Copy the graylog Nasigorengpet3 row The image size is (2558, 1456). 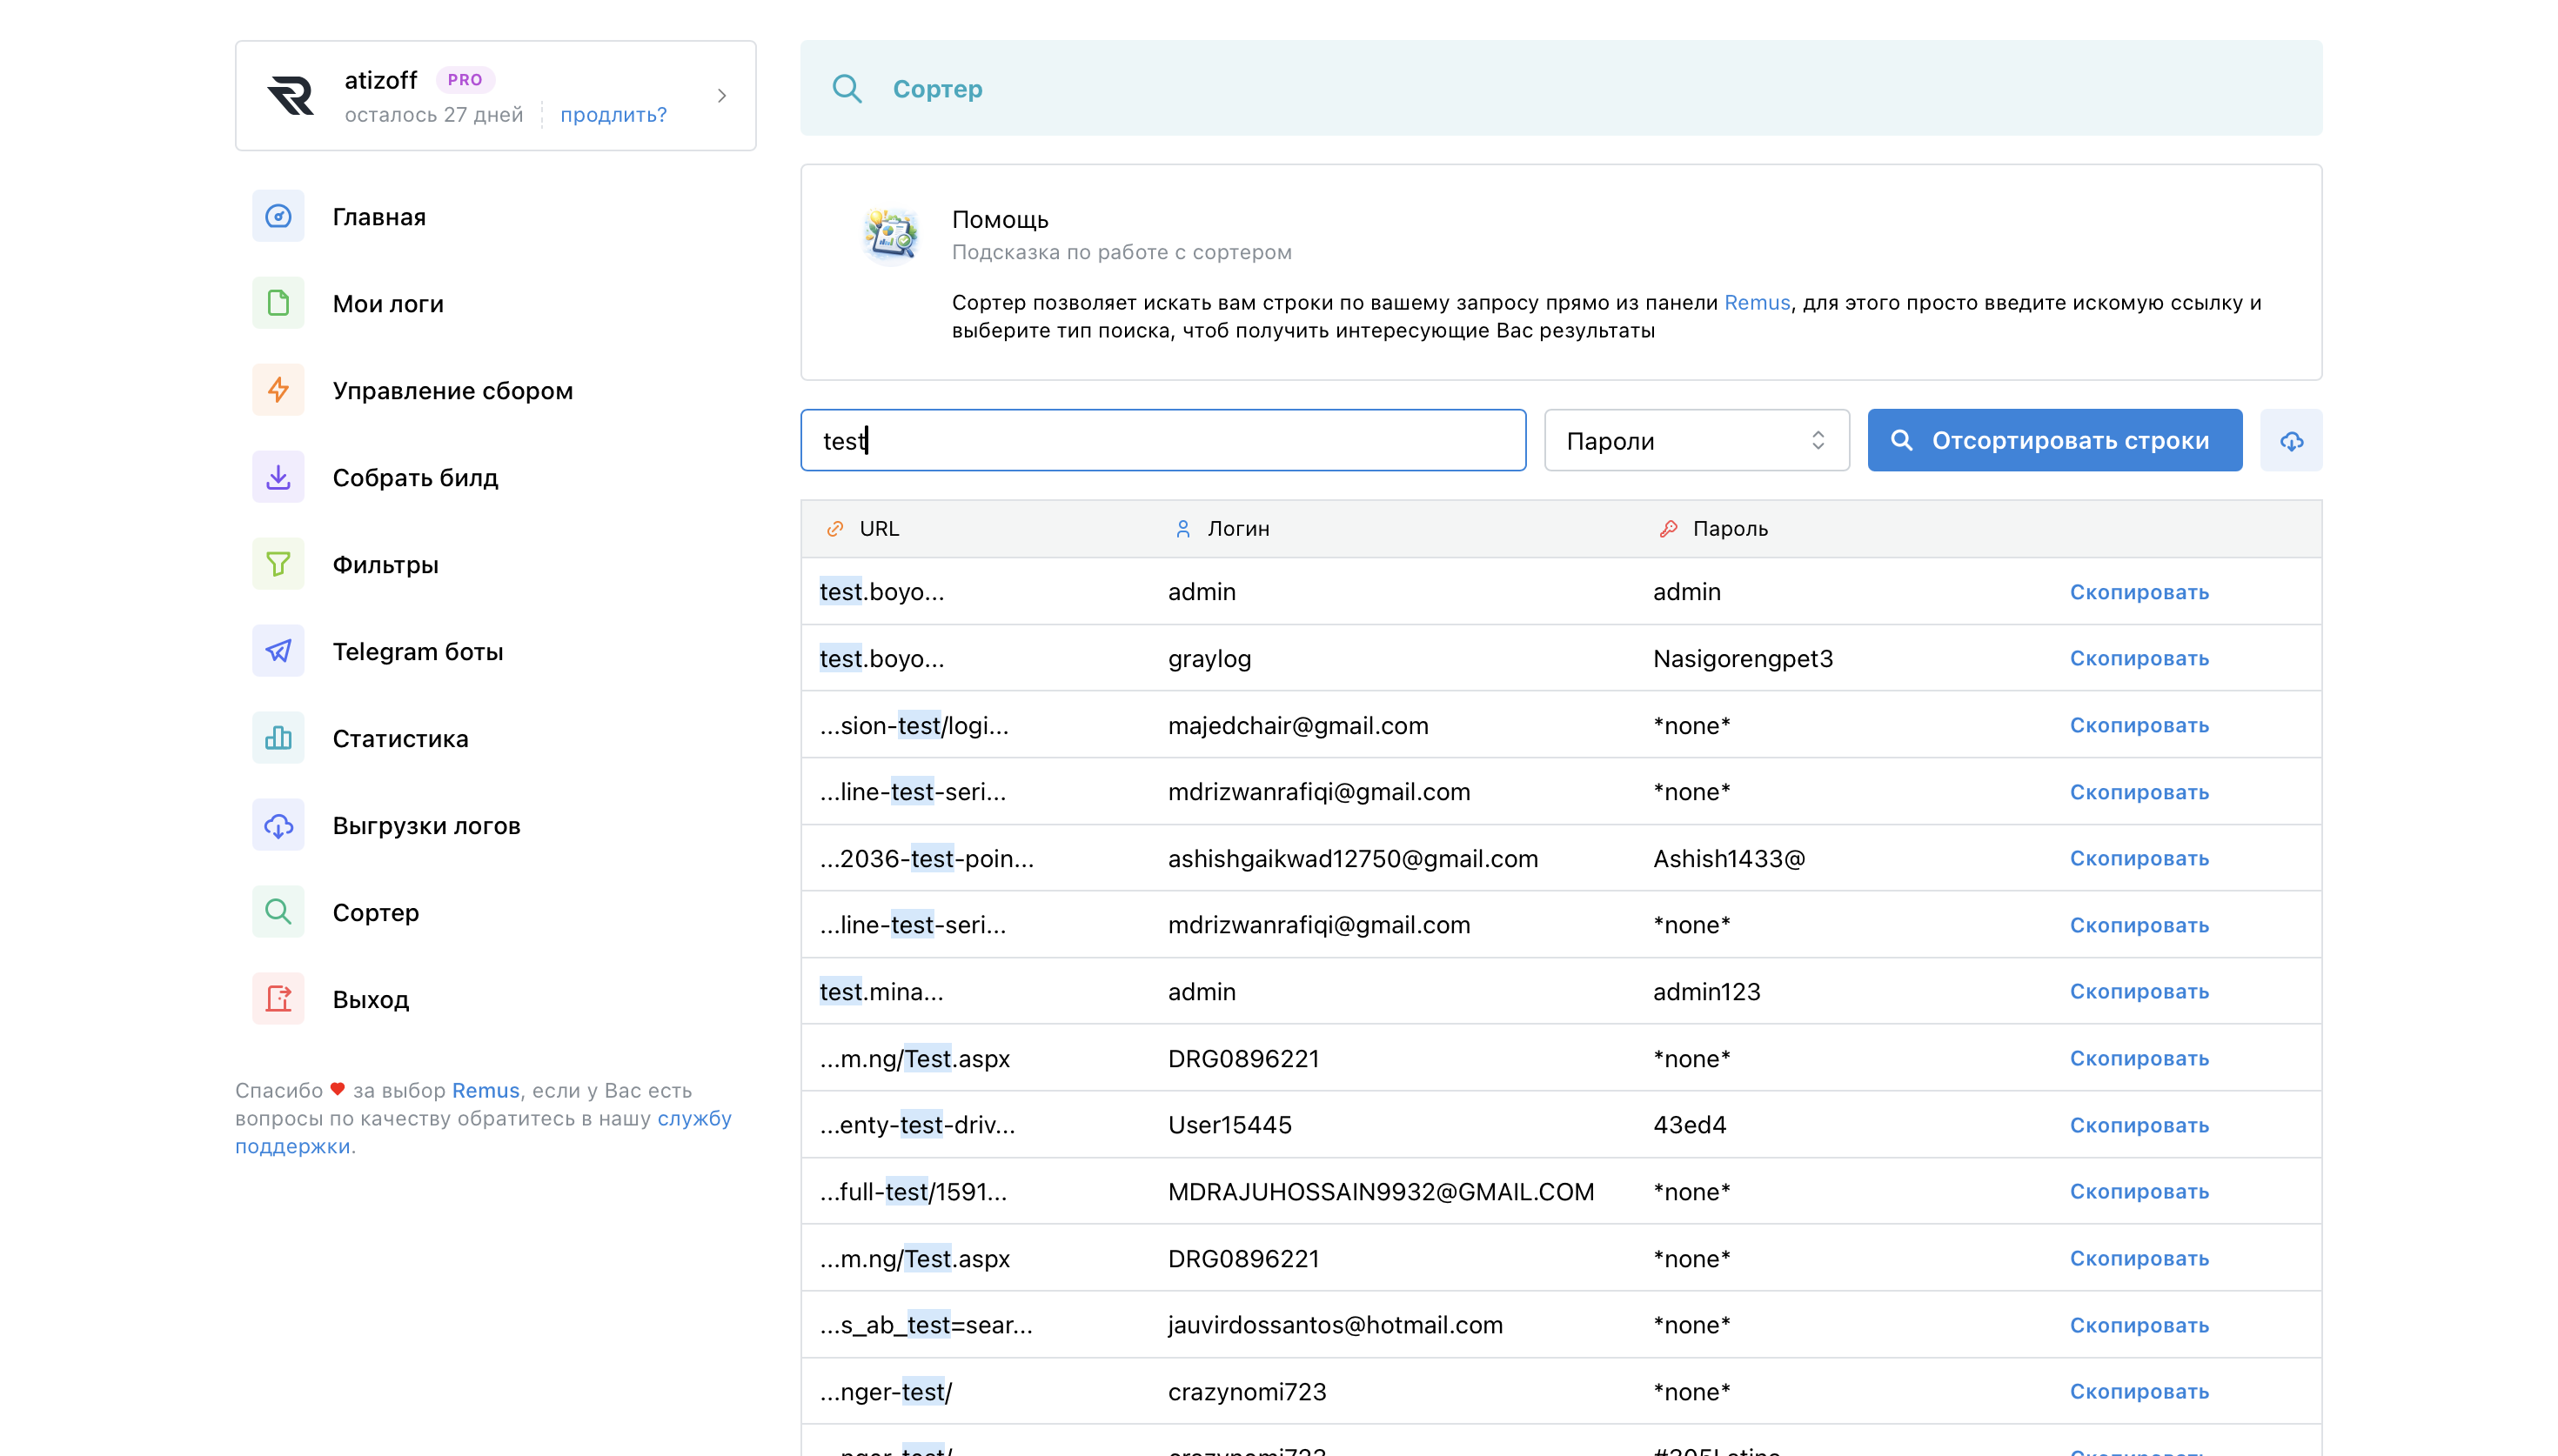pyautogui.click(x=2139, y=658)
